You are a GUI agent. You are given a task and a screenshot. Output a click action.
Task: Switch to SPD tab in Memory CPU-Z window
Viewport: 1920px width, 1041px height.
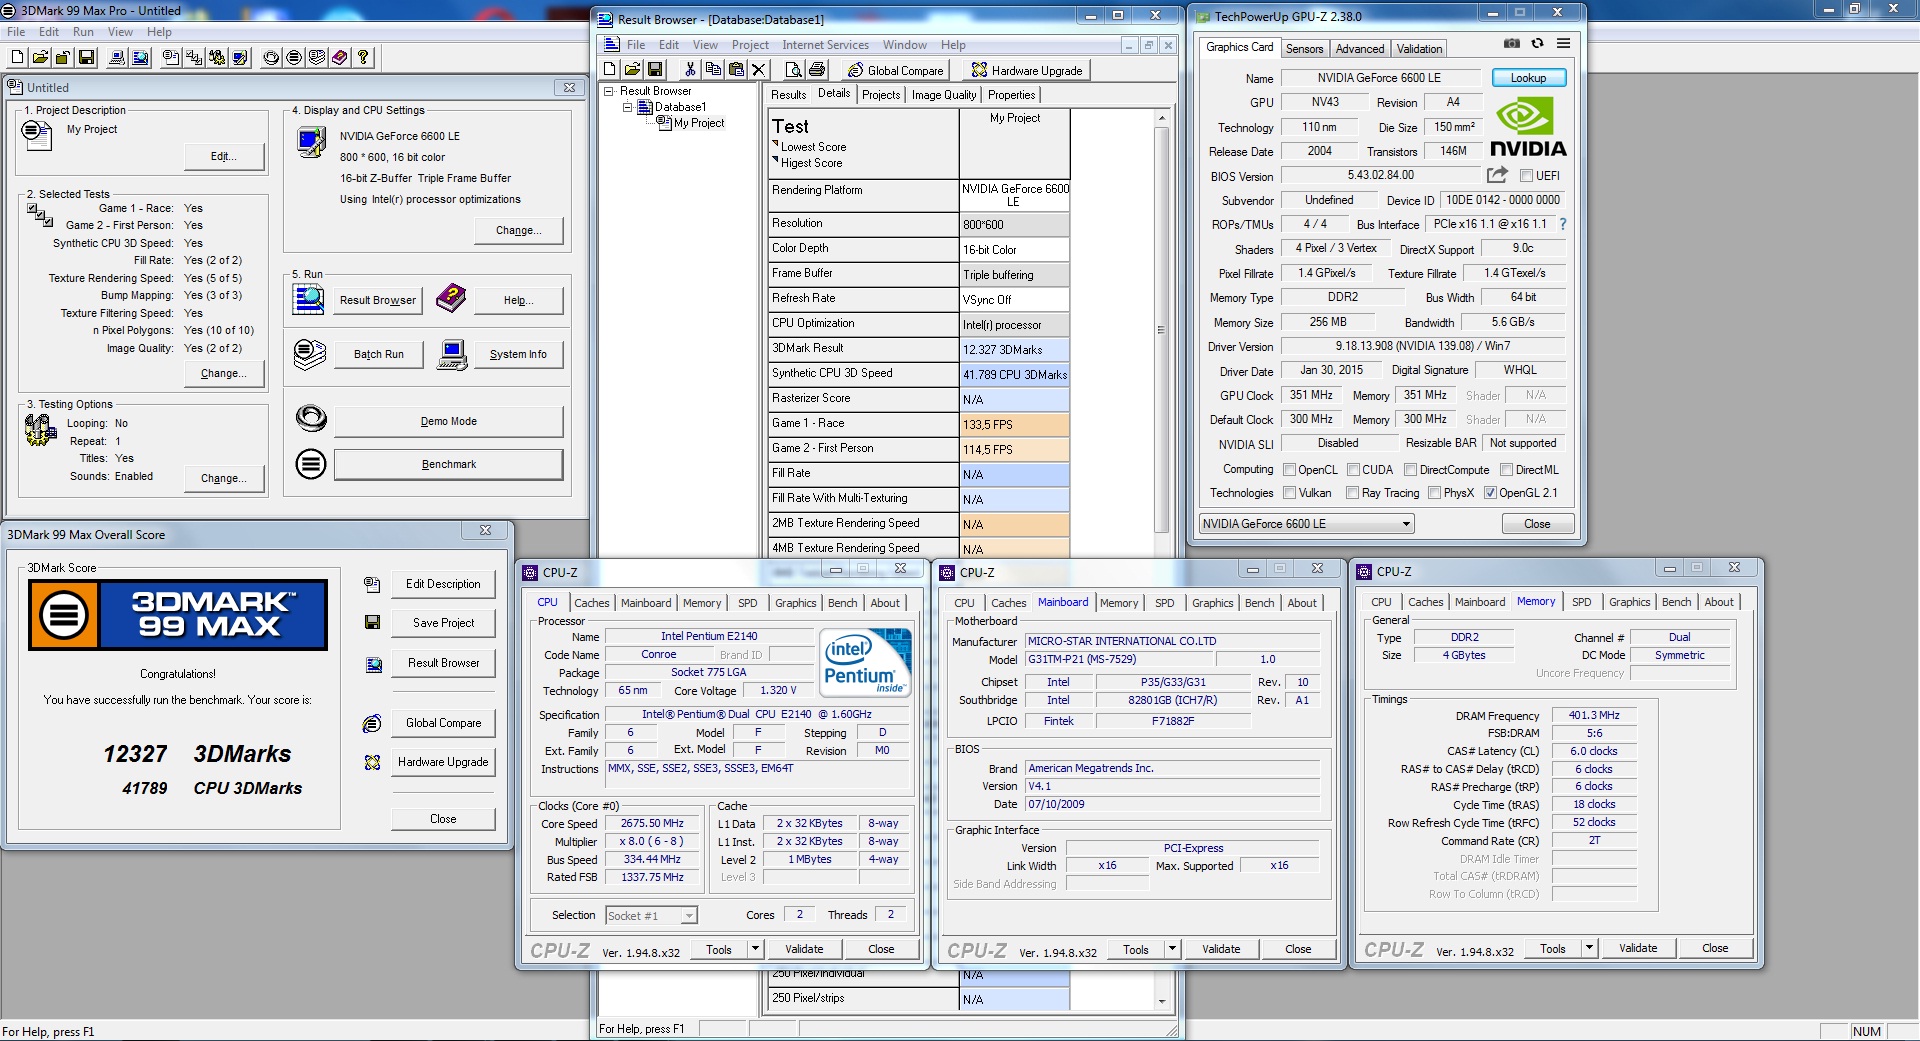pyautogui.click(x=1581, y=602)
